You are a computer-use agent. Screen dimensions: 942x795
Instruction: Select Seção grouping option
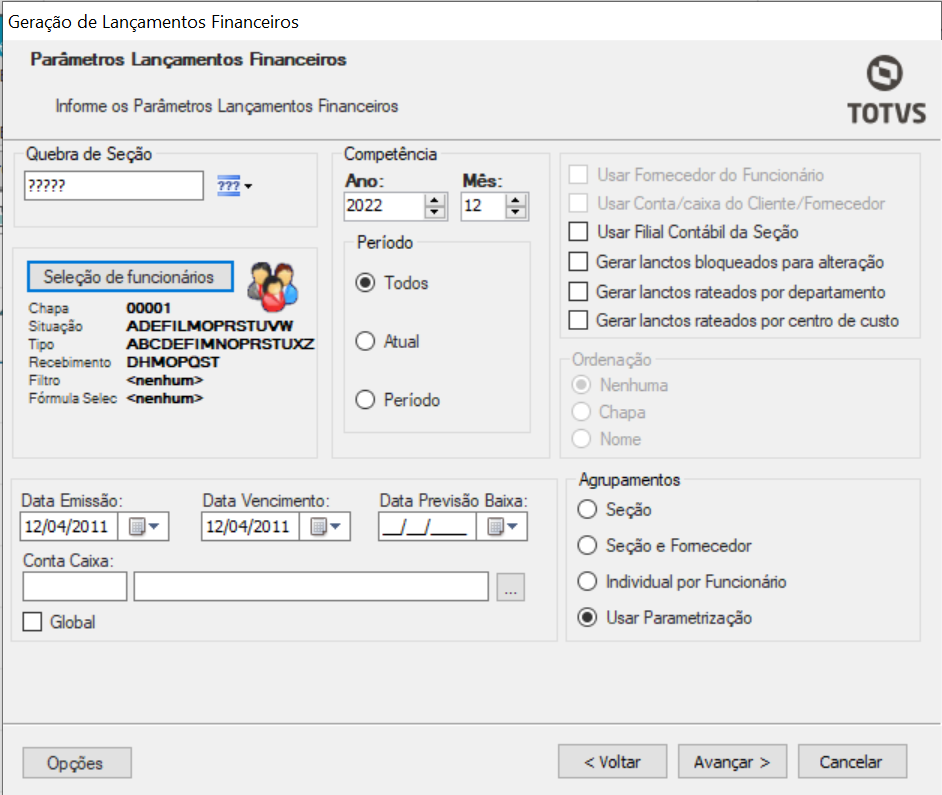click(587, 510)
